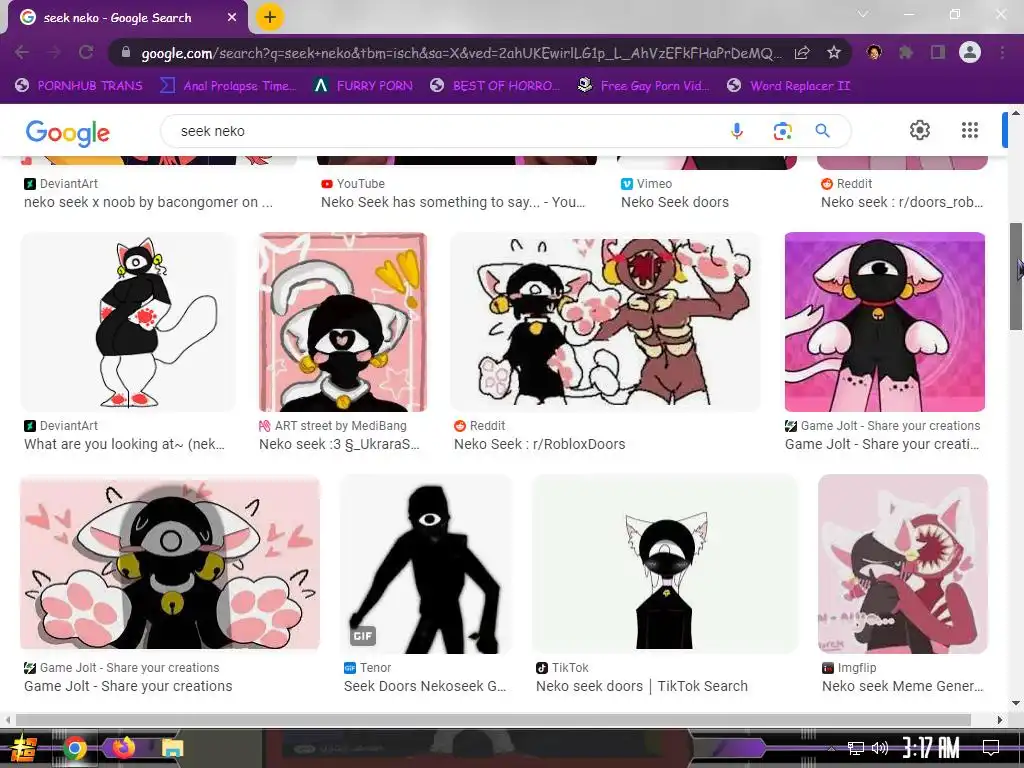The width and height of the screenshot is (1024, 768).
Task: Search by image with Google Lens
Action: click(x=782, y=131)
